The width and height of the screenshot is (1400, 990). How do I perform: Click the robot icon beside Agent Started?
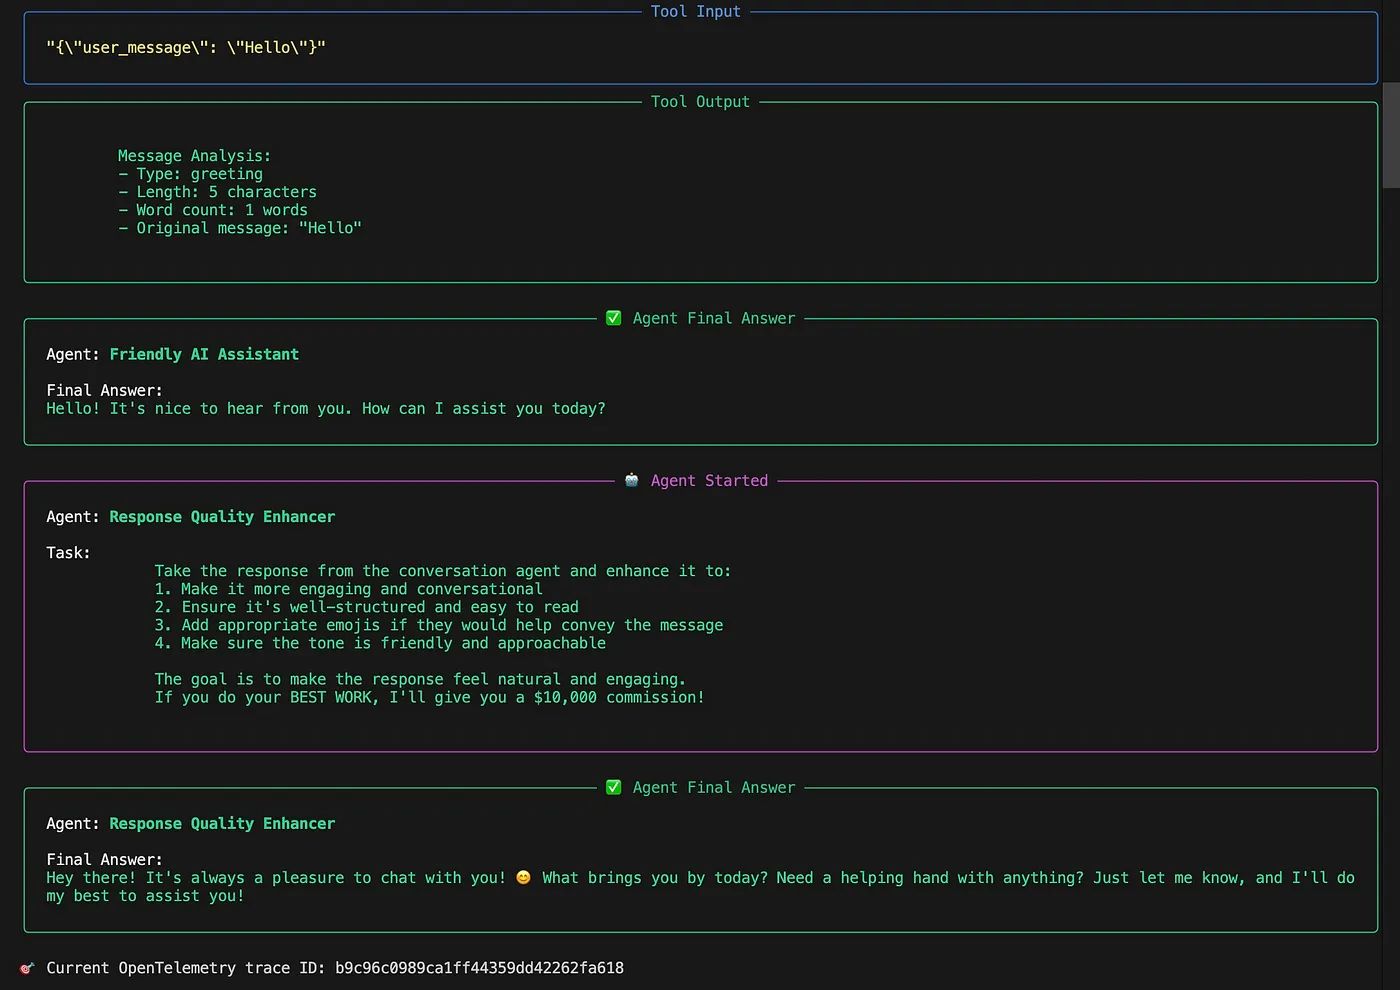coord(631,480)
